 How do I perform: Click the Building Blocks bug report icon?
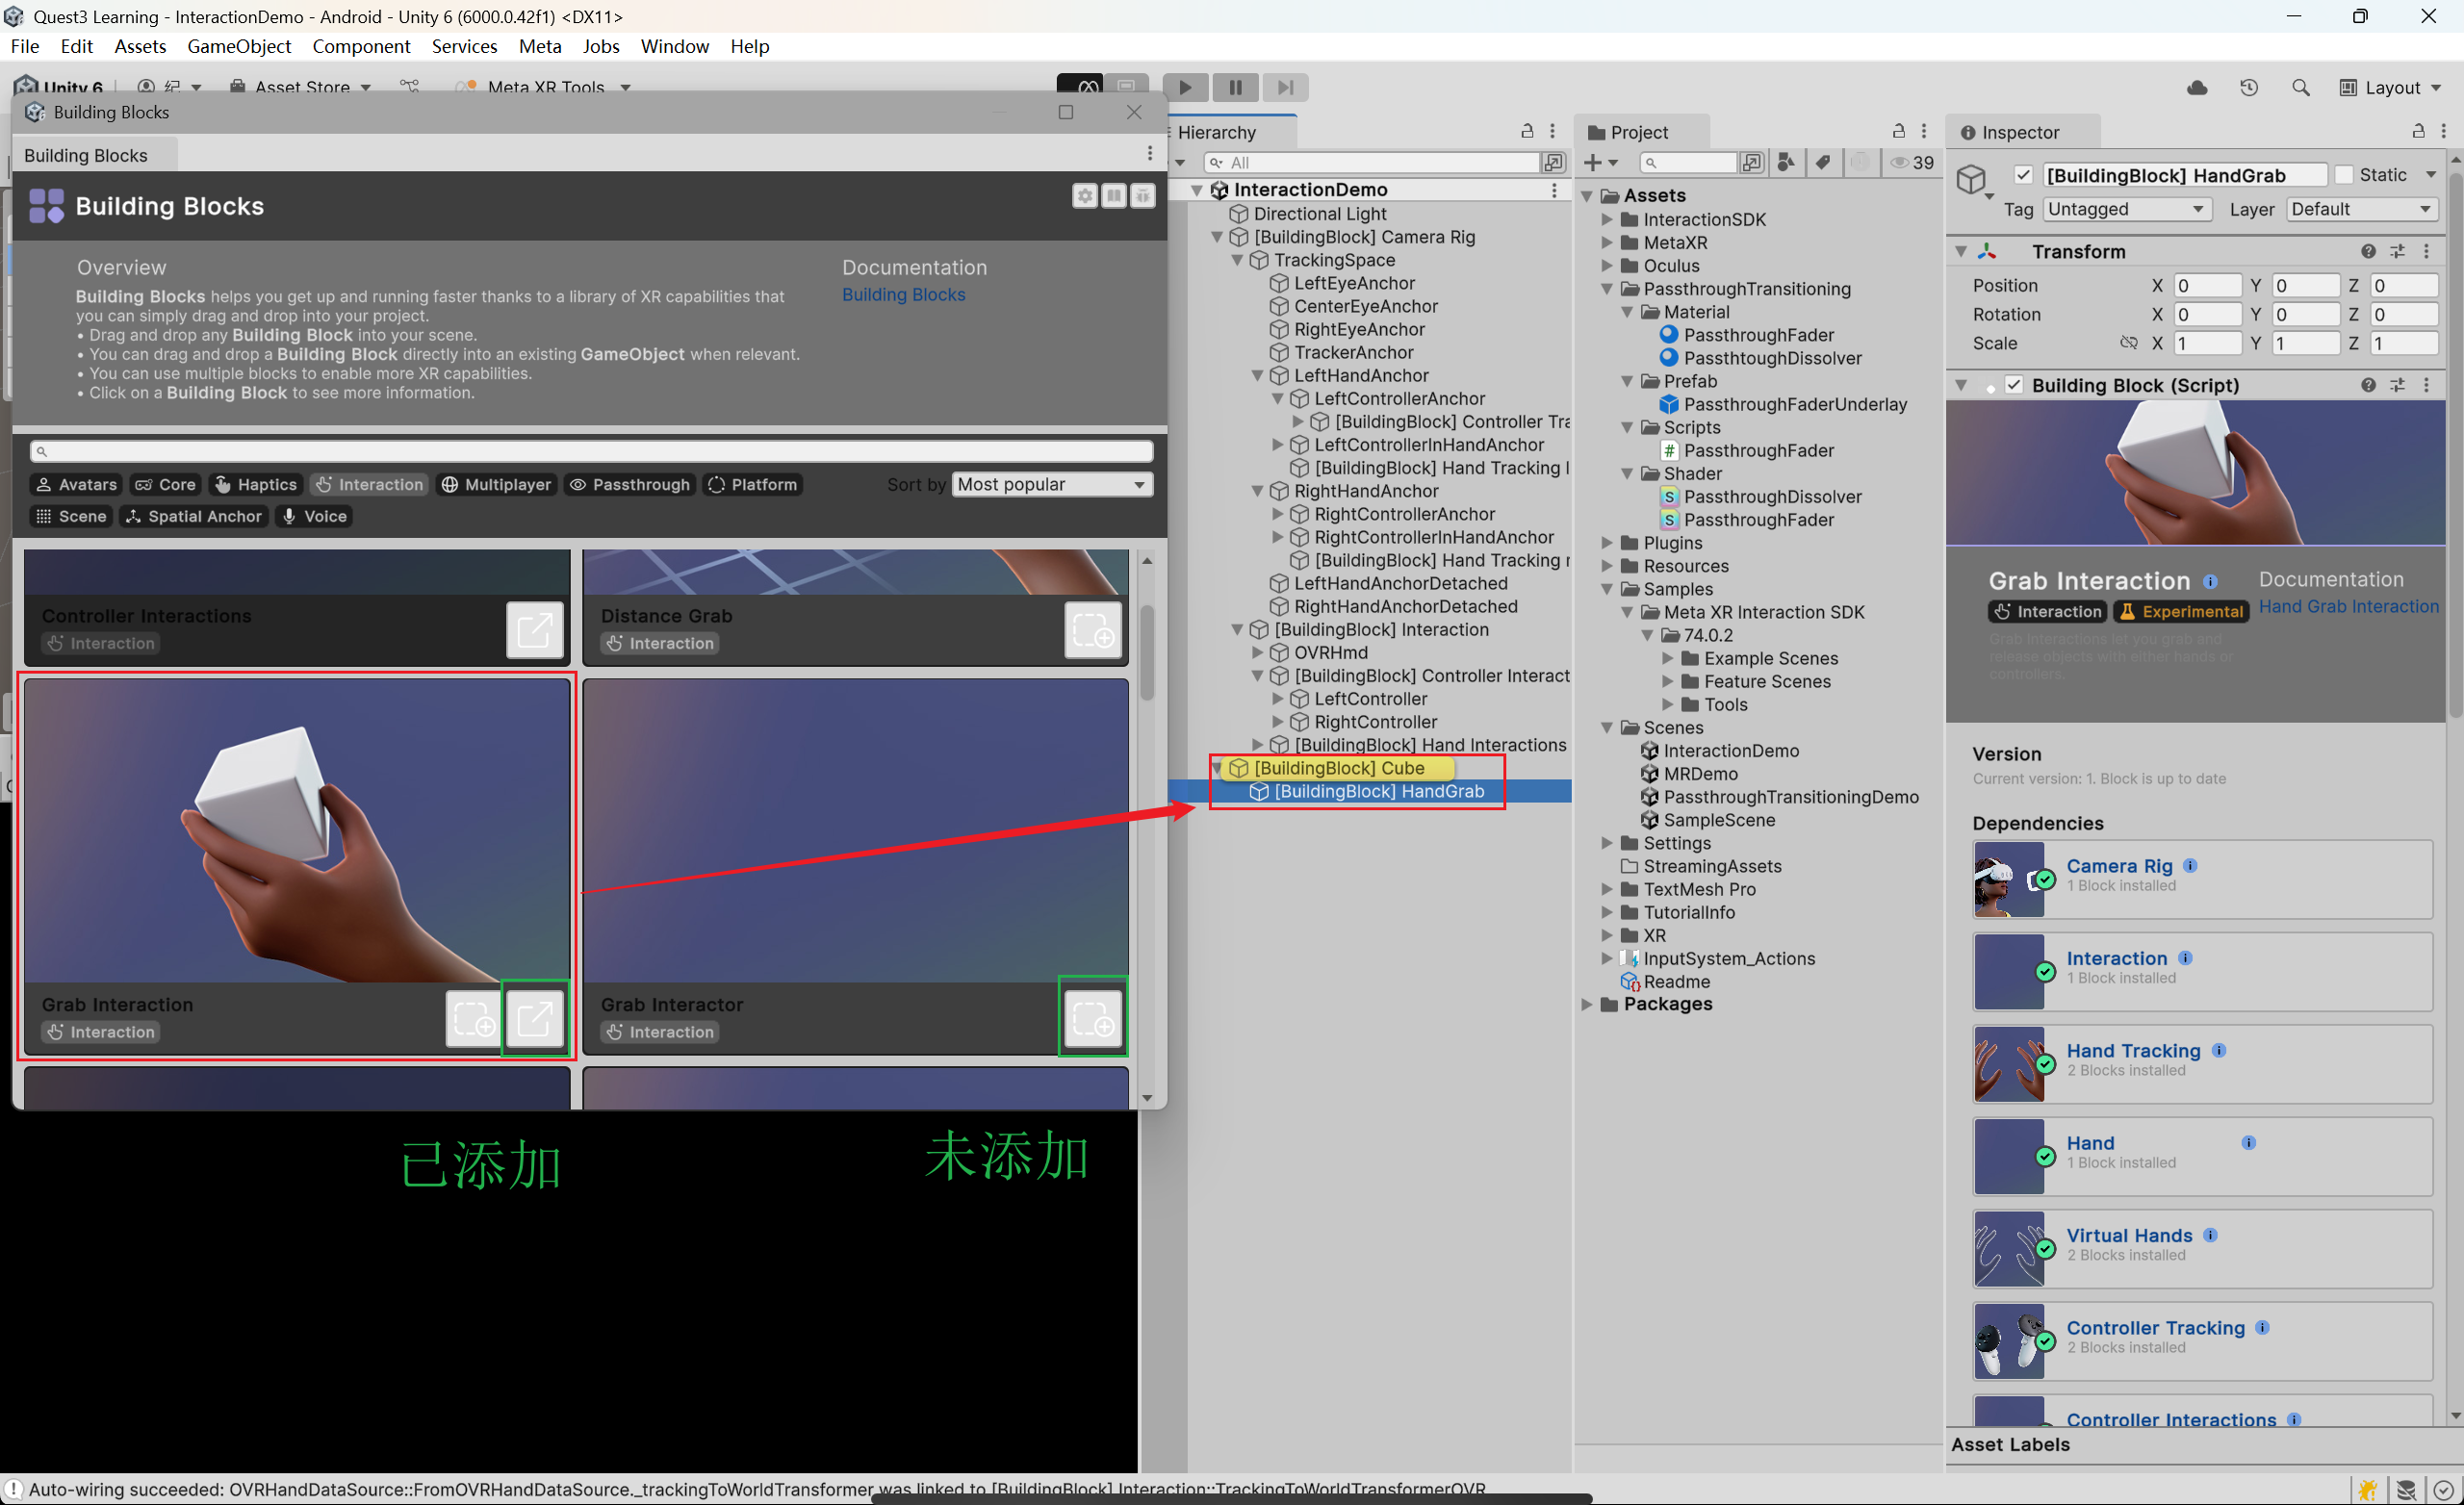[x=1143, y=196]
